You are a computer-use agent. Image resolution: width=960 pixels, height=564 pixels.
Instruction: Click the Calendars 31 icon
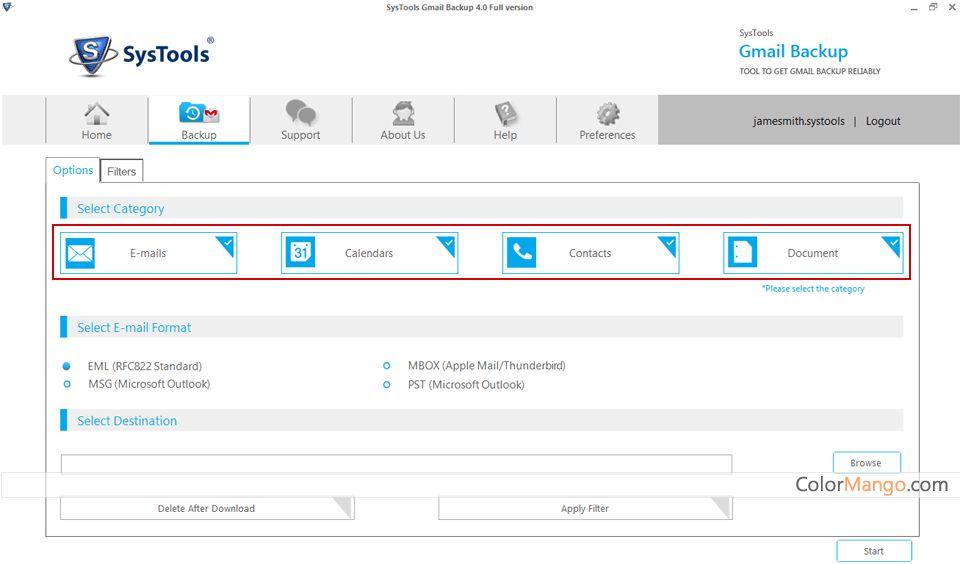(x=301, y=252)
